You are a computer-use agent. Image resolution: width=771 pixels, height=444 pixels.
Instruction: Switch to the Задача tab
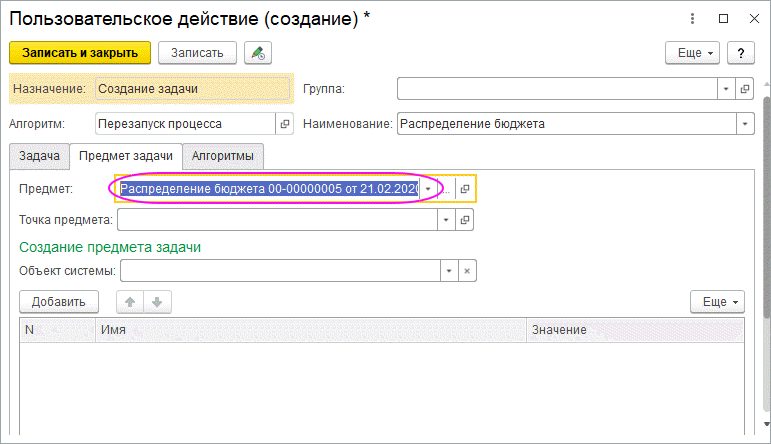pos(39,156)
